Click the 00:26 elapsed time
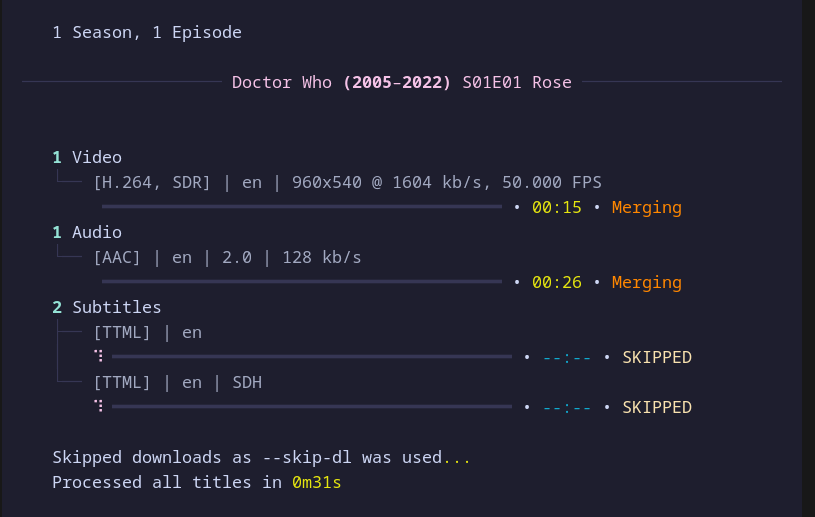 [557, 282]
